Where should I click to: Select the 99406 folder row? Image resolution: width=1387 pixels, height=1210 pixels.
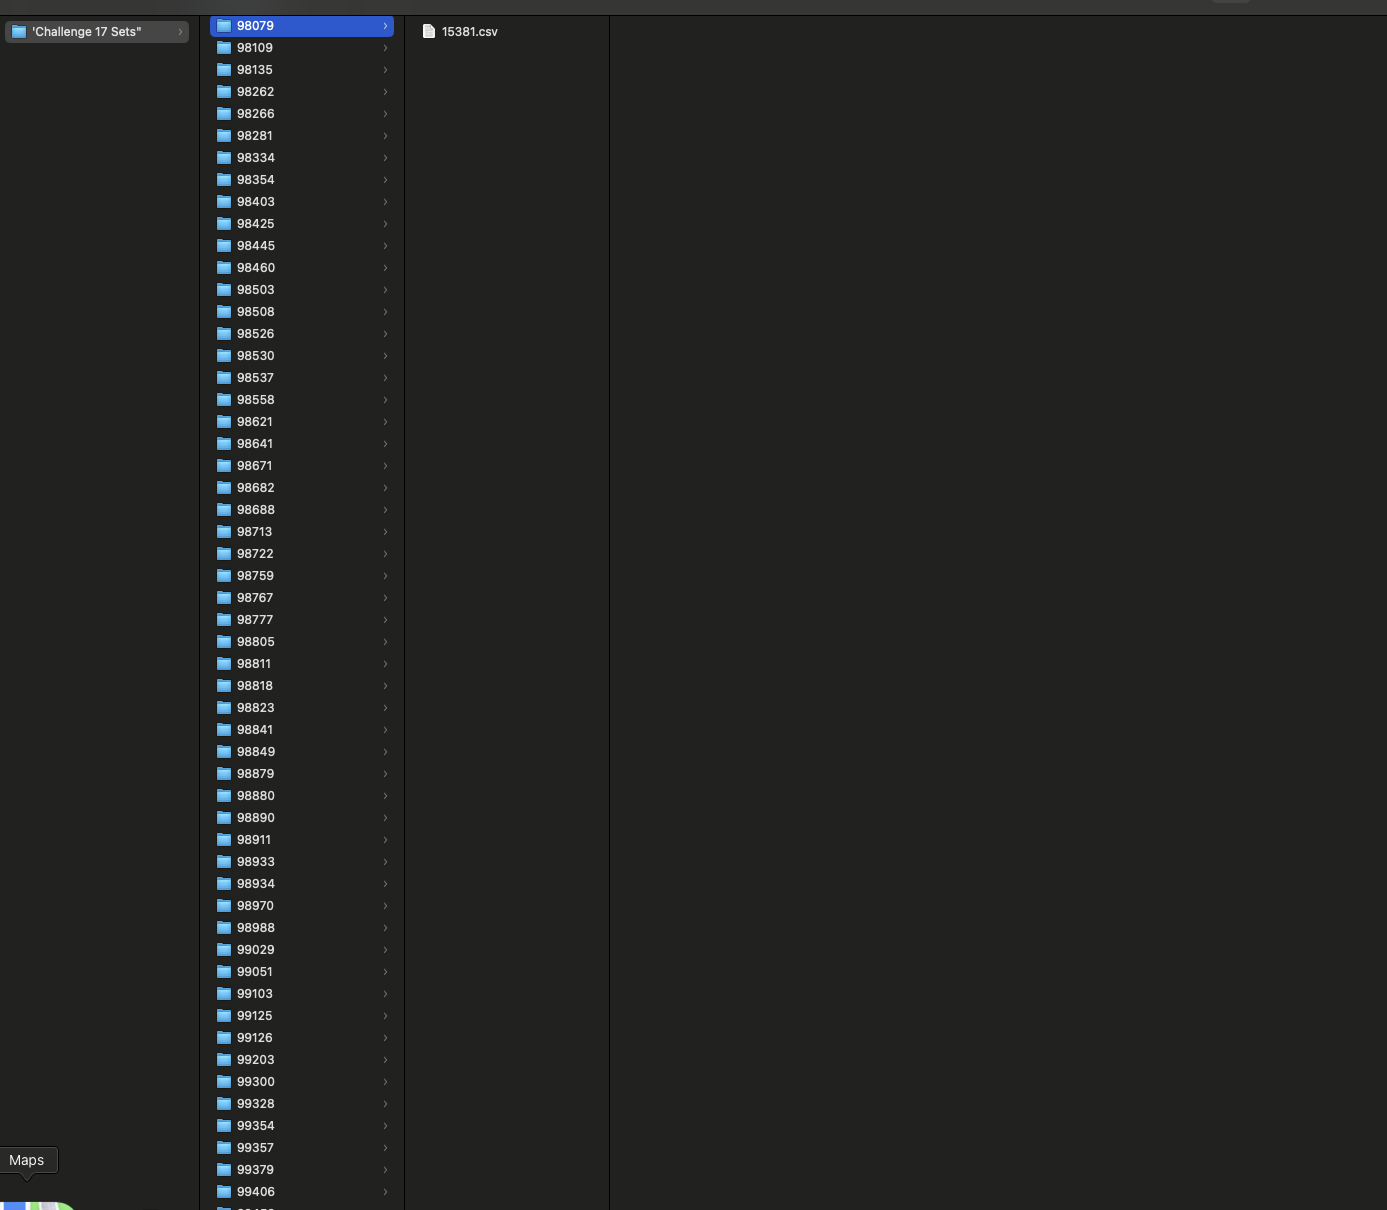click(x=301, y=1192)
